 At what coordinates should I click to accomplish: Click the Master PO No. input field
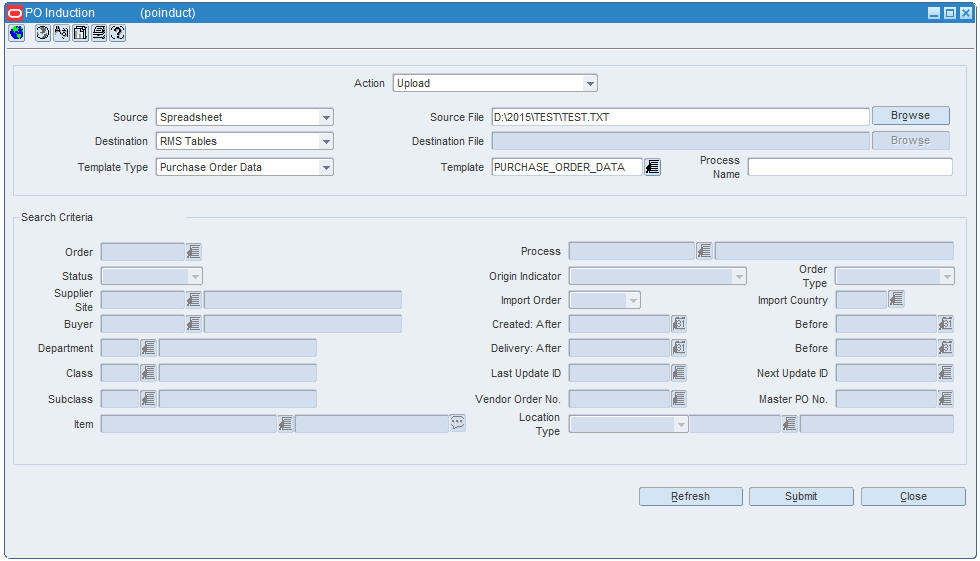pyautogui.click(x=886, y=399)
